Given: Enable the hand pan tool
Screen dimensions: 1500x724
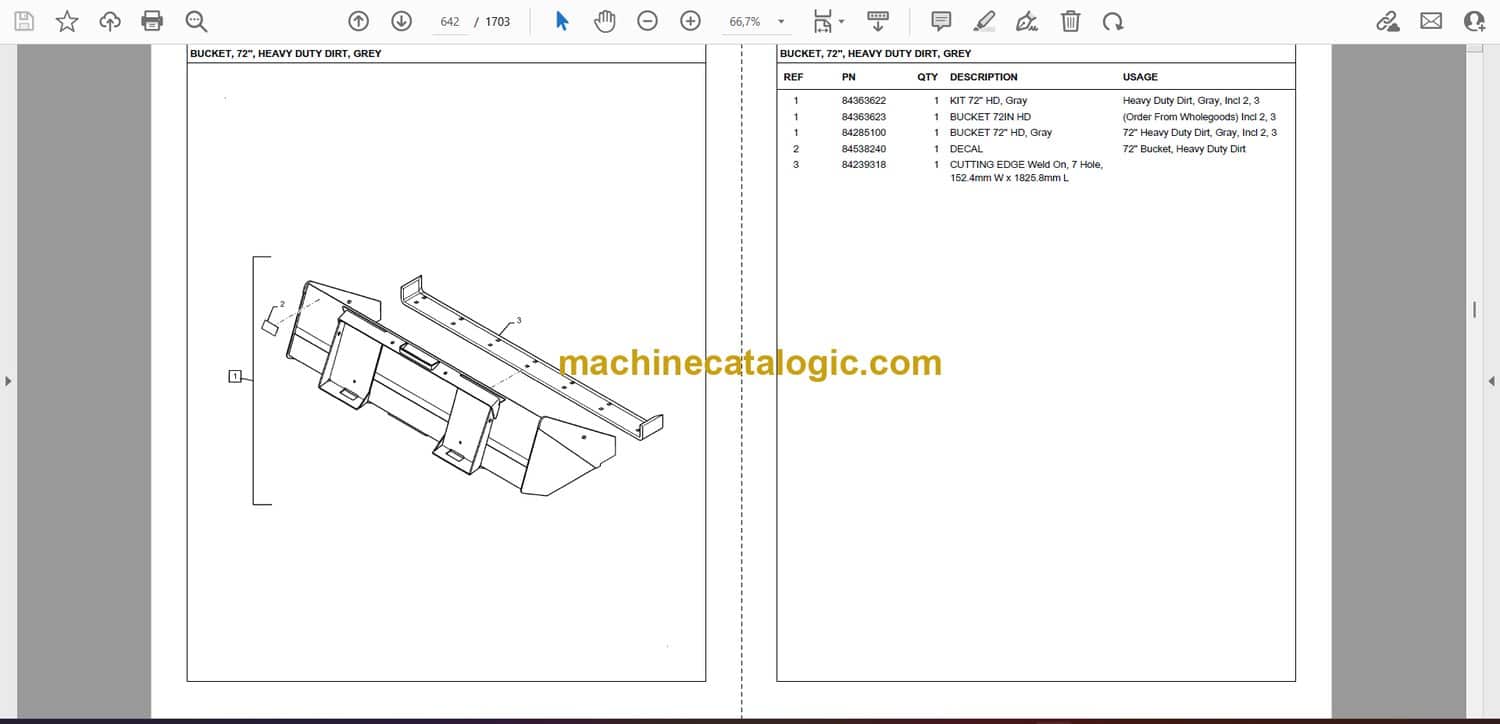Looking at the screenshot, I should [x=604, y=21].
